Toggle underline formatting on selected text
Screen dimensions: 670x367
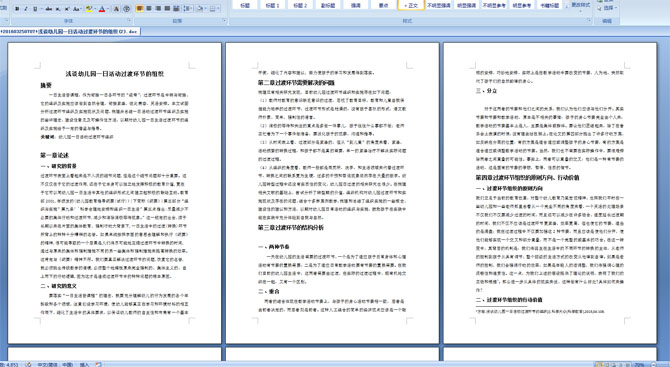[x=35, y=9]
